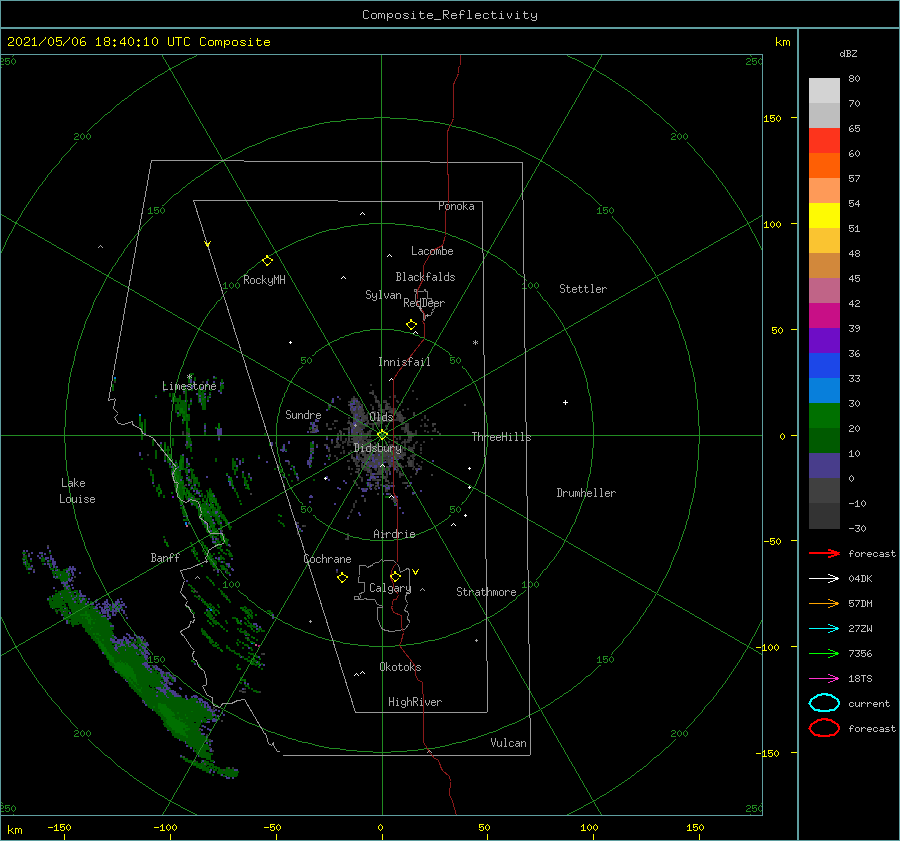Screen dimensions: 900x841
Task: Click the Vulcan town label
Action: coord(508,743)
